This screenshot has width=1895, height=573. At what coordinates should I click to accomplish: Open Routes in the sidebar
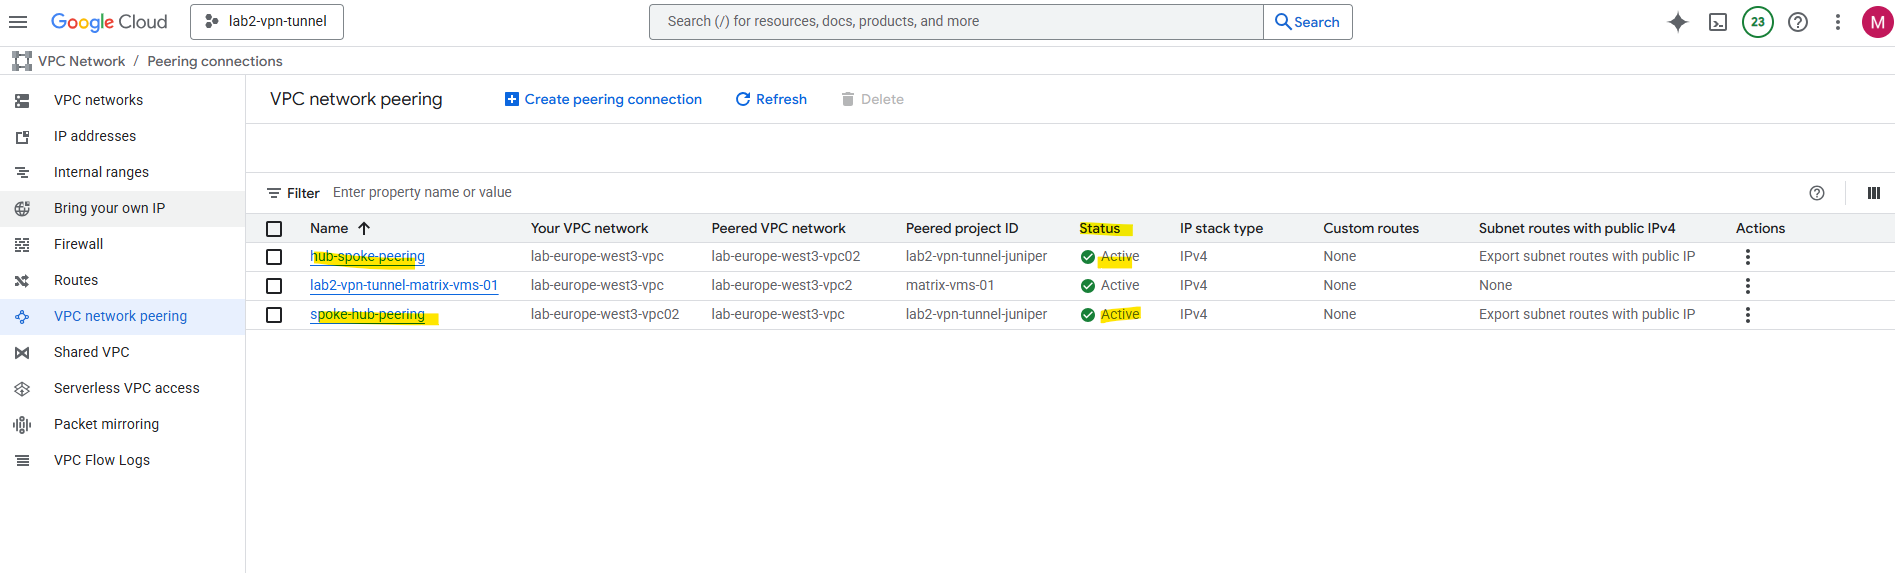click(76, 280)
